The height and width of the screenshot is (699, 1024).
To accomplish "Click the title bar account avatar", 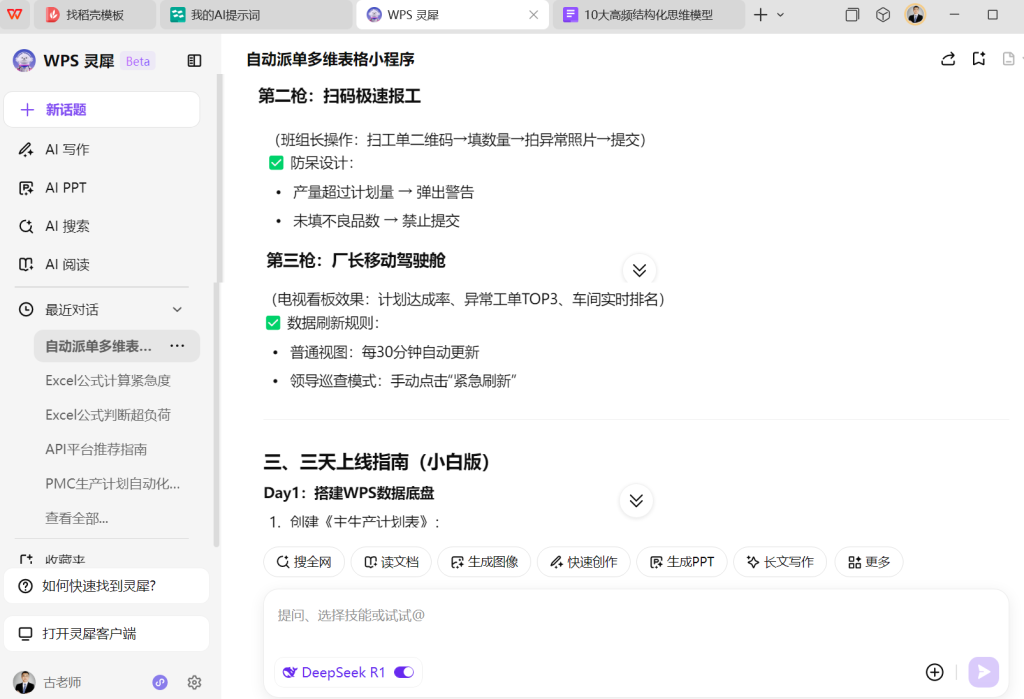I will pyautogui.click(x=916, y=14).
